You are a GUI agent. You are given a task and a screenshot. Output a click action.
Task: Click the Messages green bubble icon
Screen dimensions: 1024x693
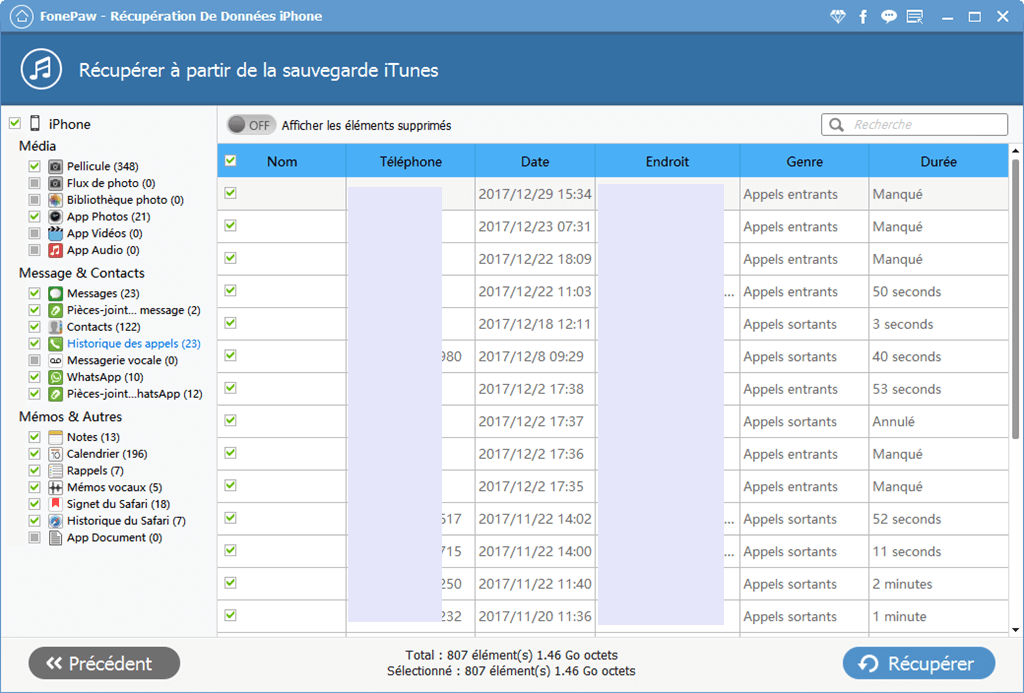pyautogui.click(x=56, y=293)
